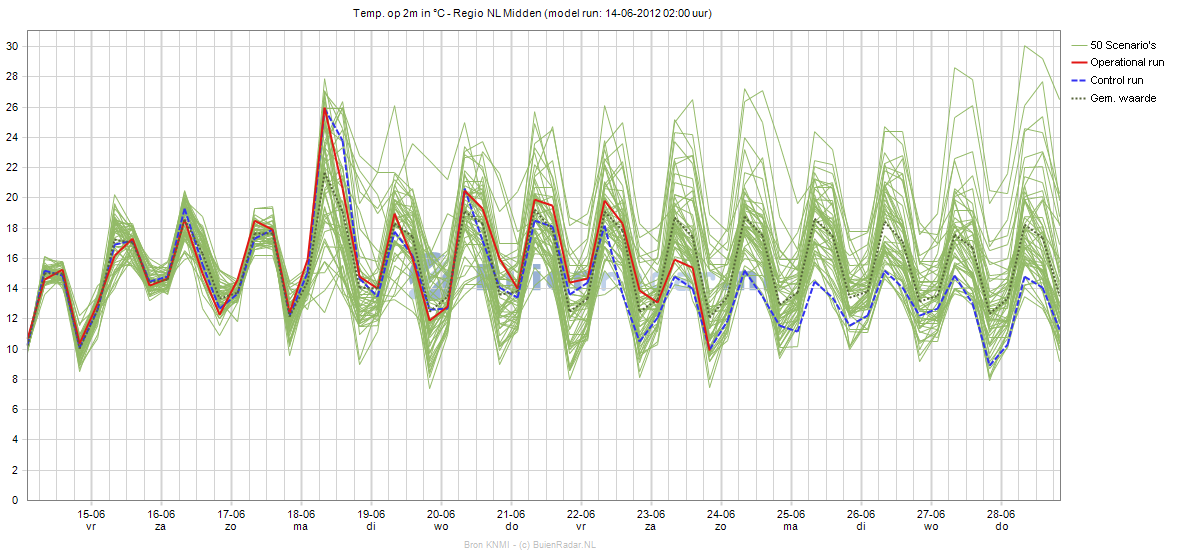Viewport: 1180px width, 550px height.
Task: Select the 'Operational run' legend entry
Action: [x=1127, y=63]
